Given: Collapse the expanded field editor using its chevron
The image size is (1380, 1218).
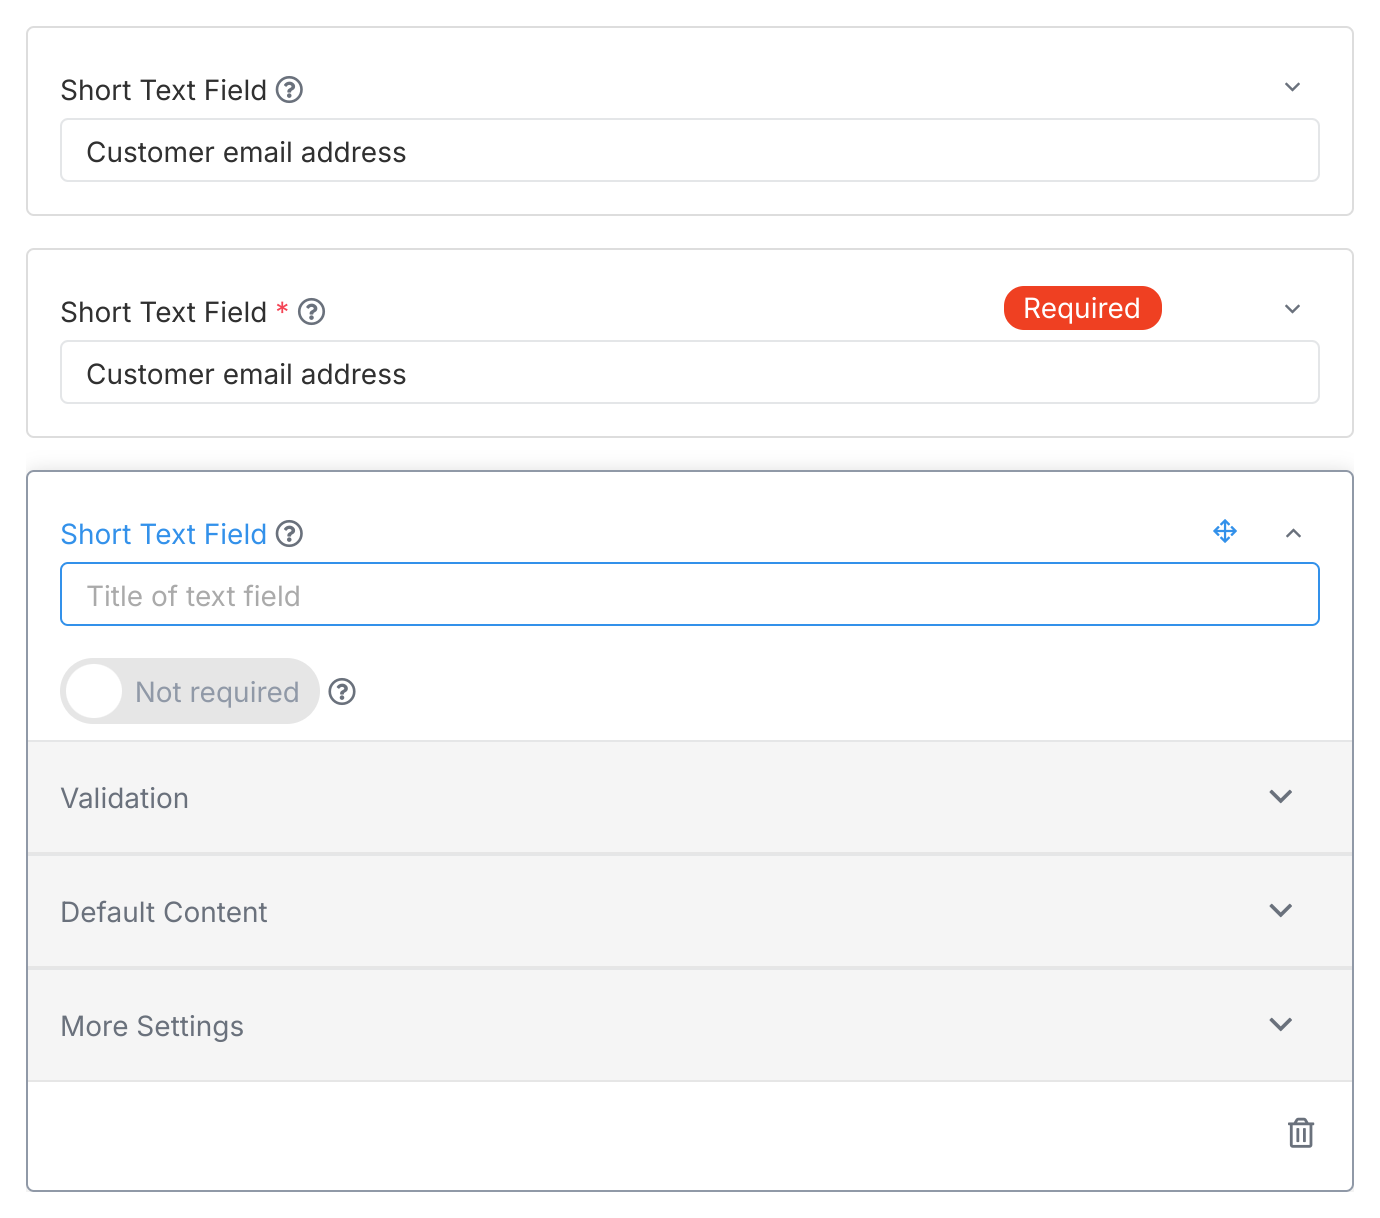Looking at the screenshot, I should (x=1294, y=532).
